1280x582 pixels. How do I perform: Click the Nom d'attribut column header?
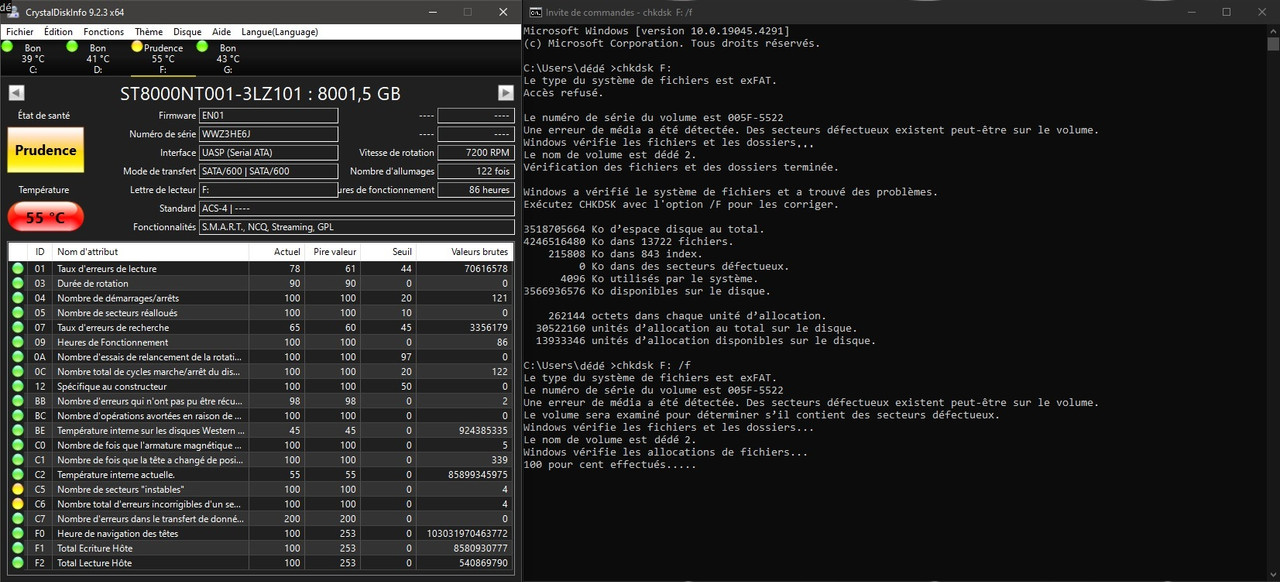point(150,251)
